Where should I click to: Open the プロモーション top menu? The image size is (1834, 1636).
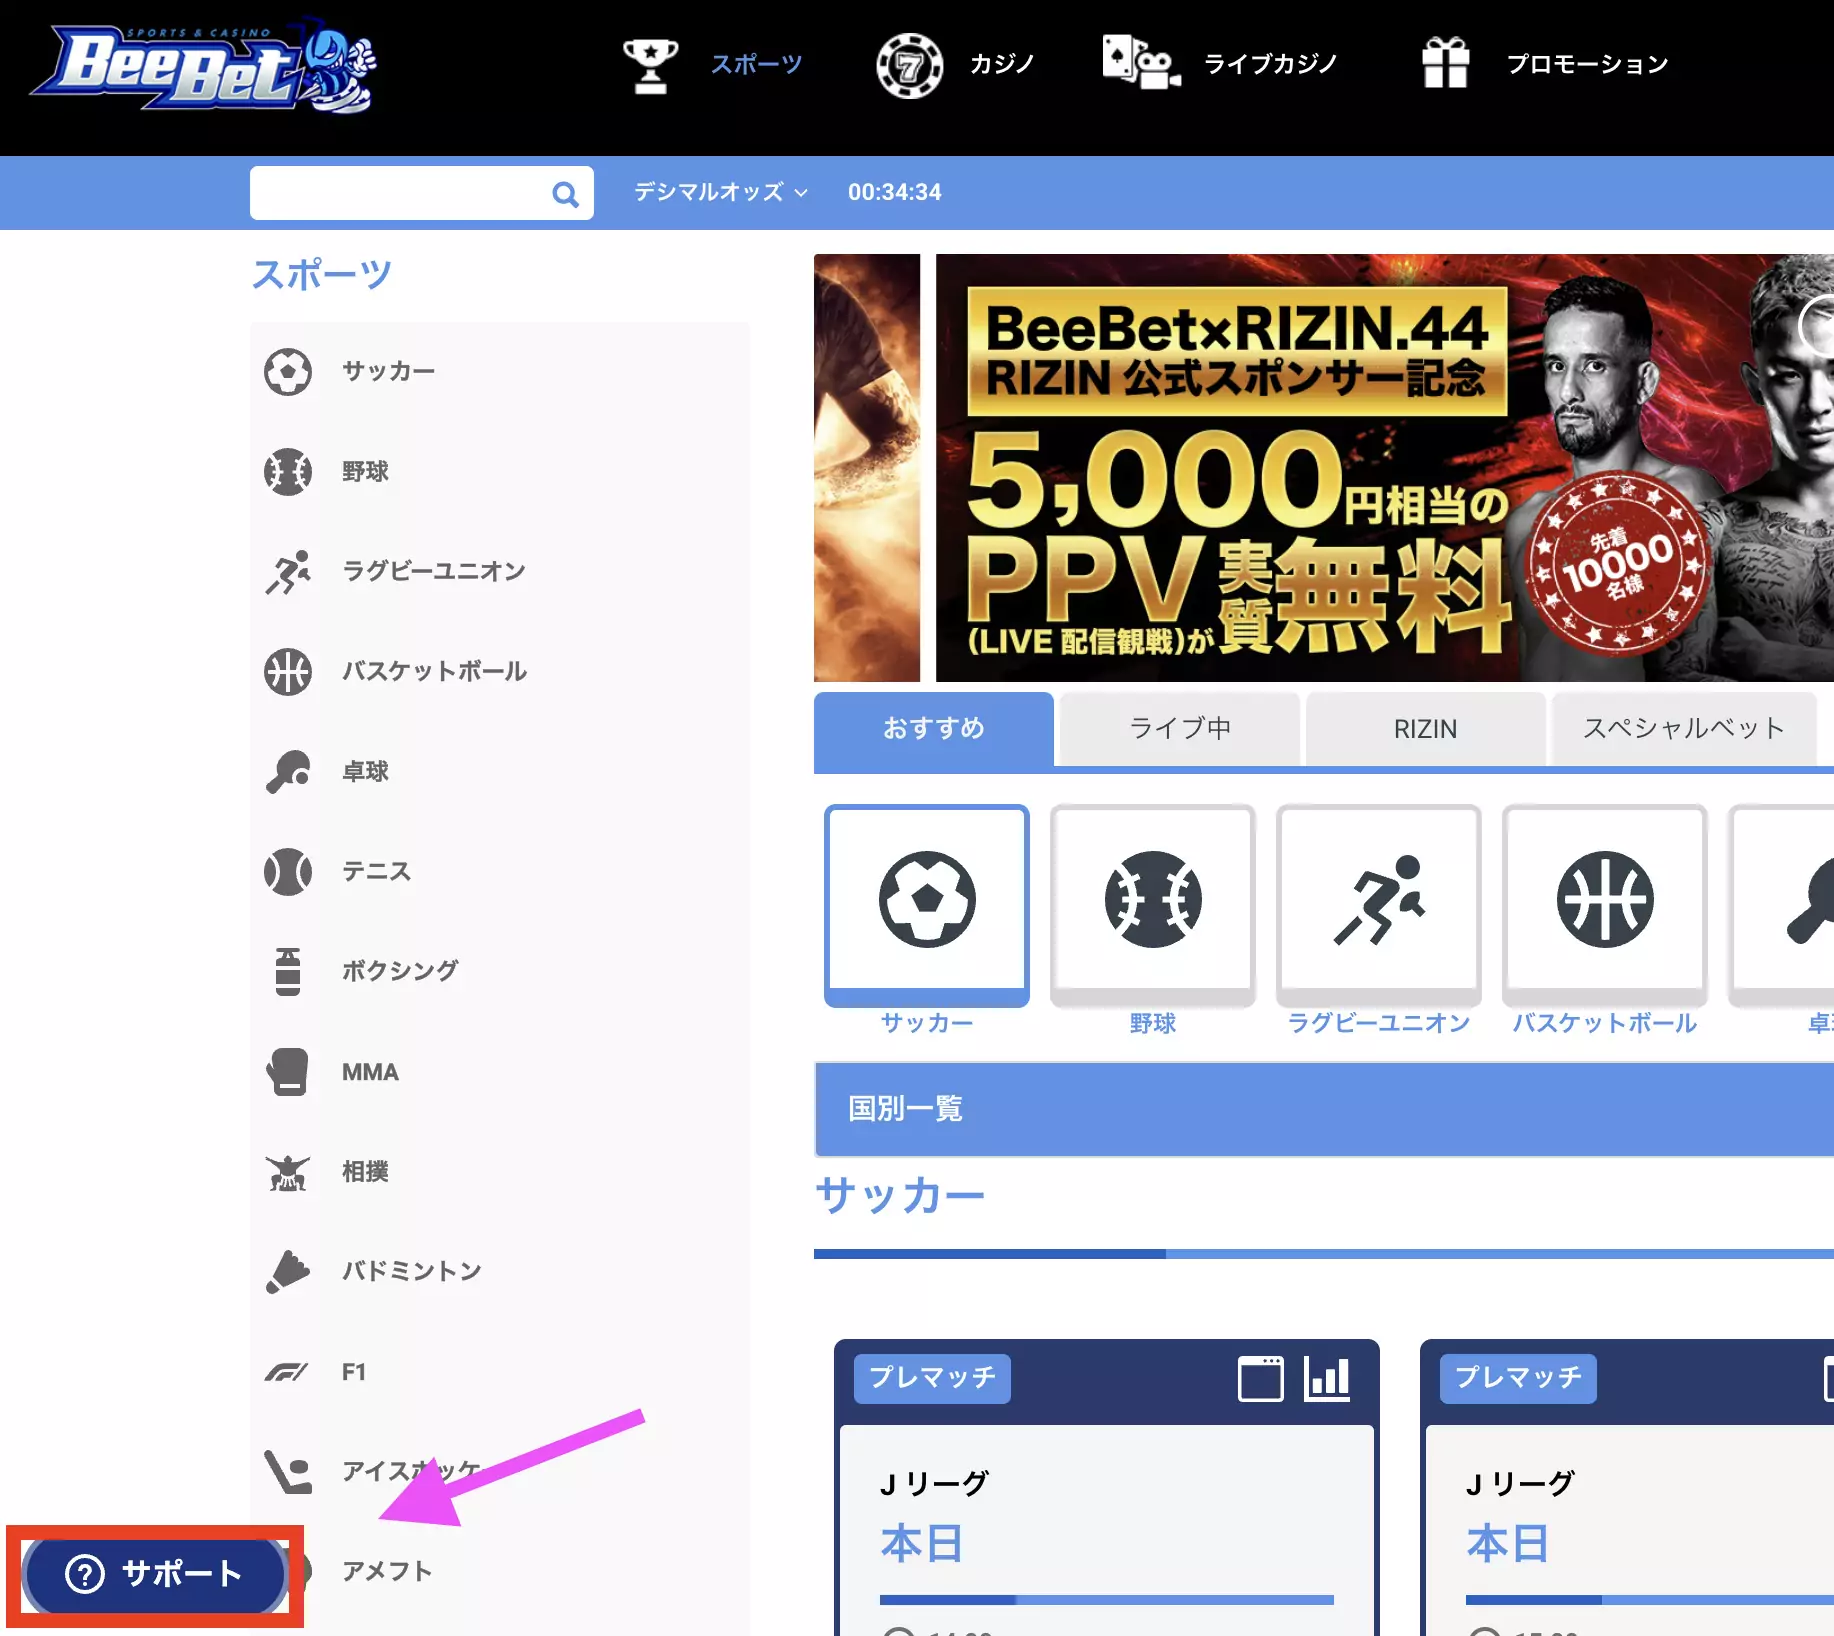[1587, 65]
